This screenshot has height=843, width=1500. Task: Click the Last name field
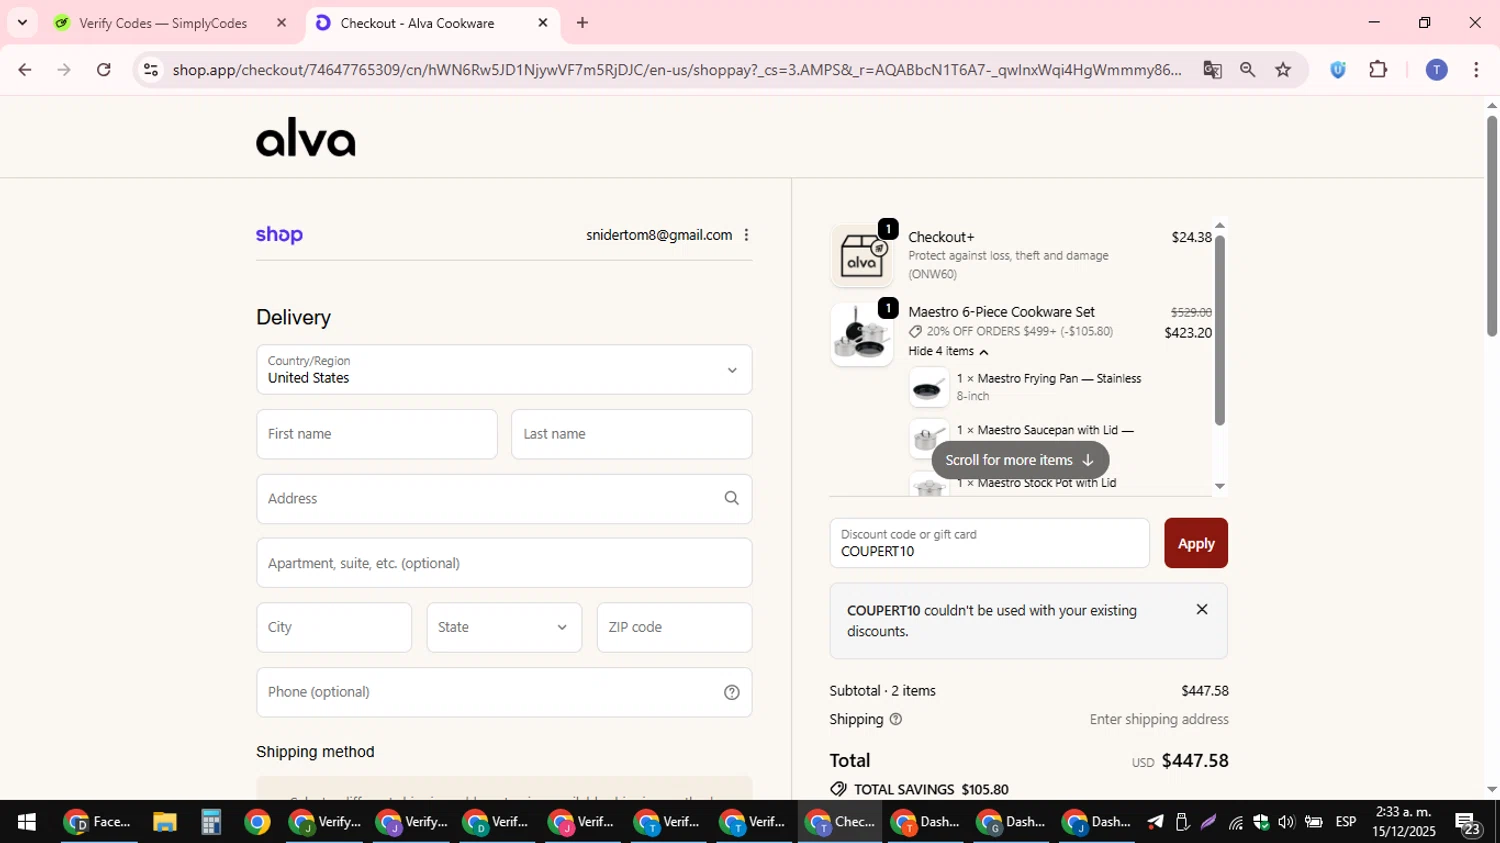tap(632, 434)
